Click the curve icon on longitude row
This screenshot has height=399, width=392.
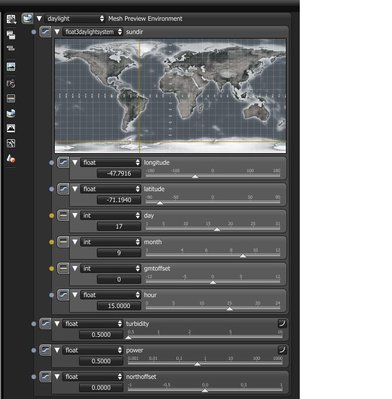(63, 163)
